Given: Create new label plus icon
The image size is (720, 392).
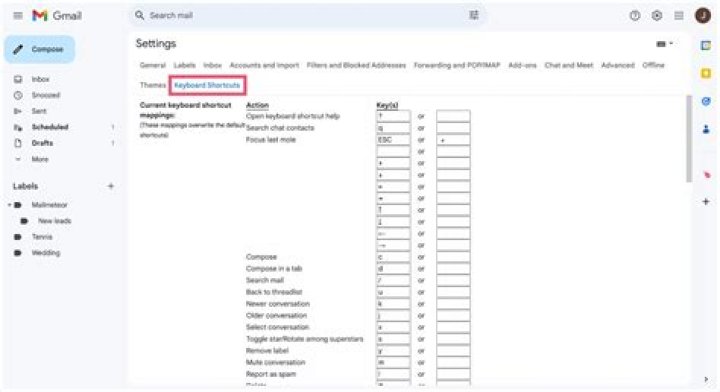Looking at the screenshot, I should point(111,186).
